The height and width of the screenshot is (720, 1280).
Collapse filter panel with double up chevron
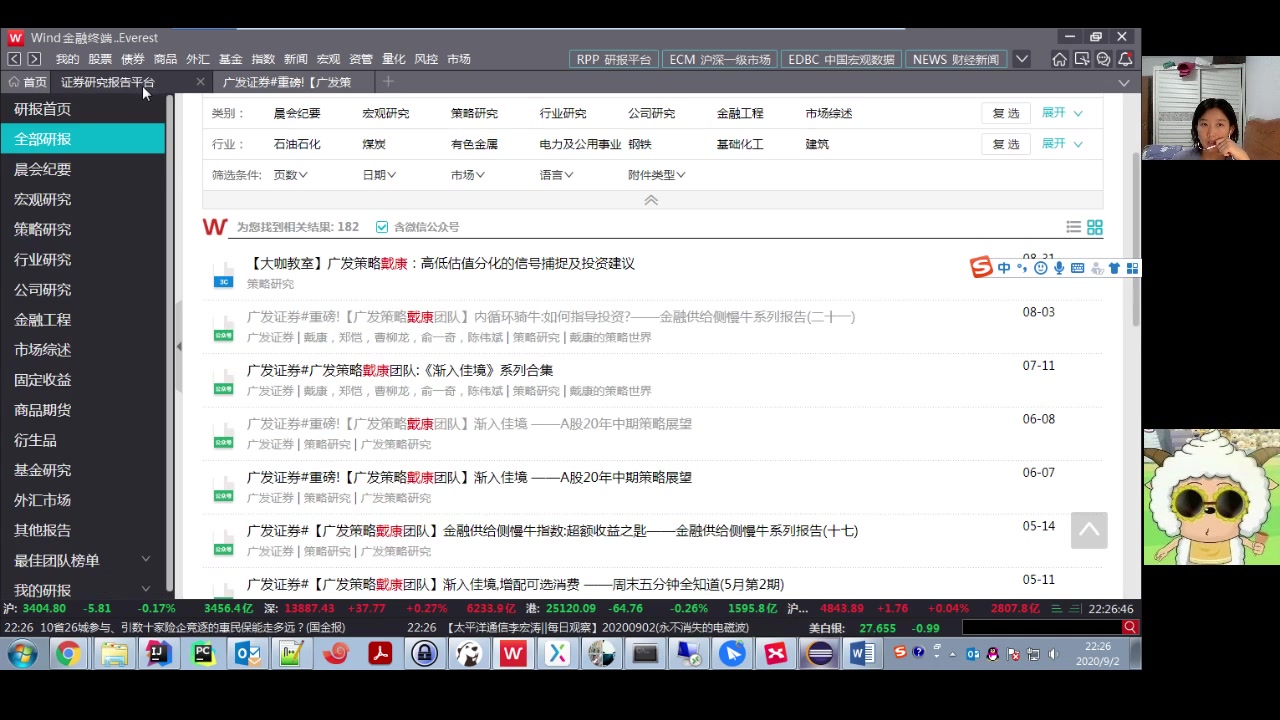click(x=651, y=200)
